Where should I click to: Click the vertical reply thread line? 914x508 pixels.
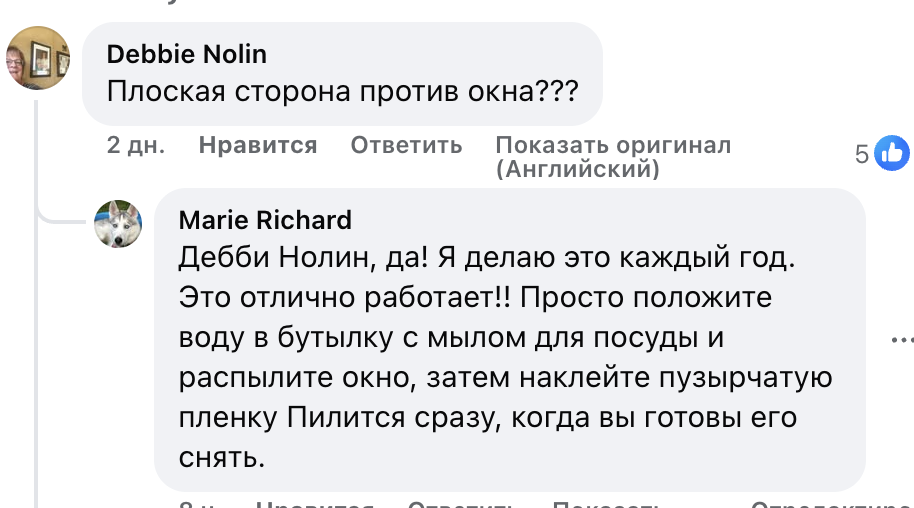coord(36,300)
